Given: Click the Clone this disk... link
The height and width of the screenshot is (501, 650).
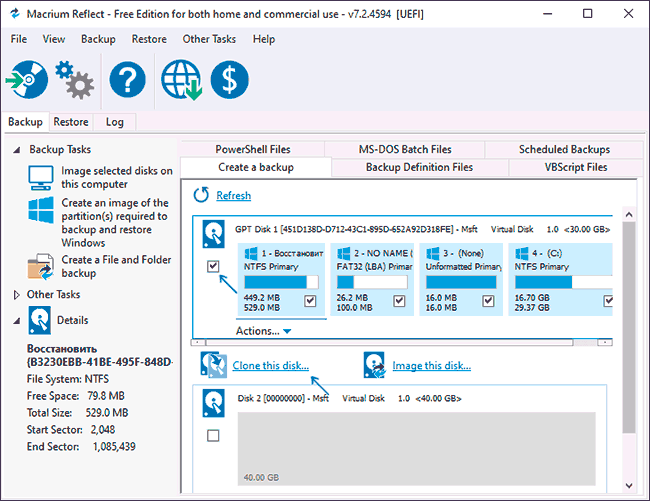Looking at the screenshot, I should (x=270, y=365).
